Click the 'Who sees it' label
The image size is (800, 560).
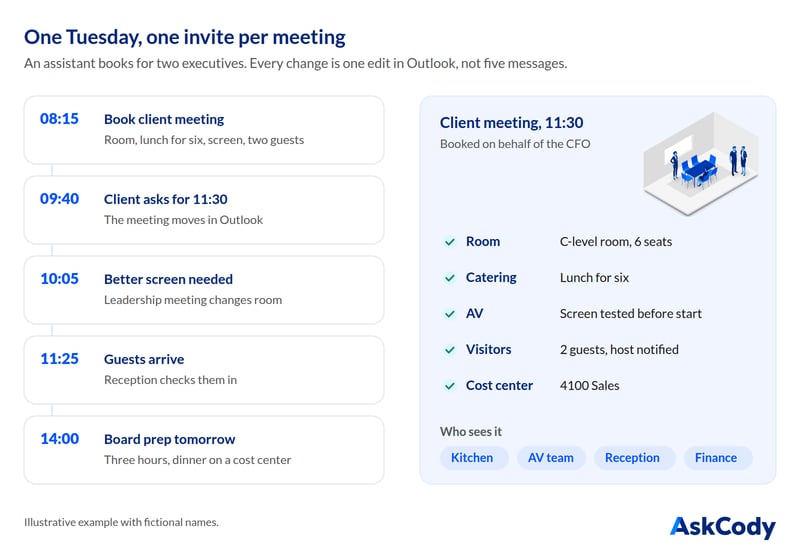471,432
